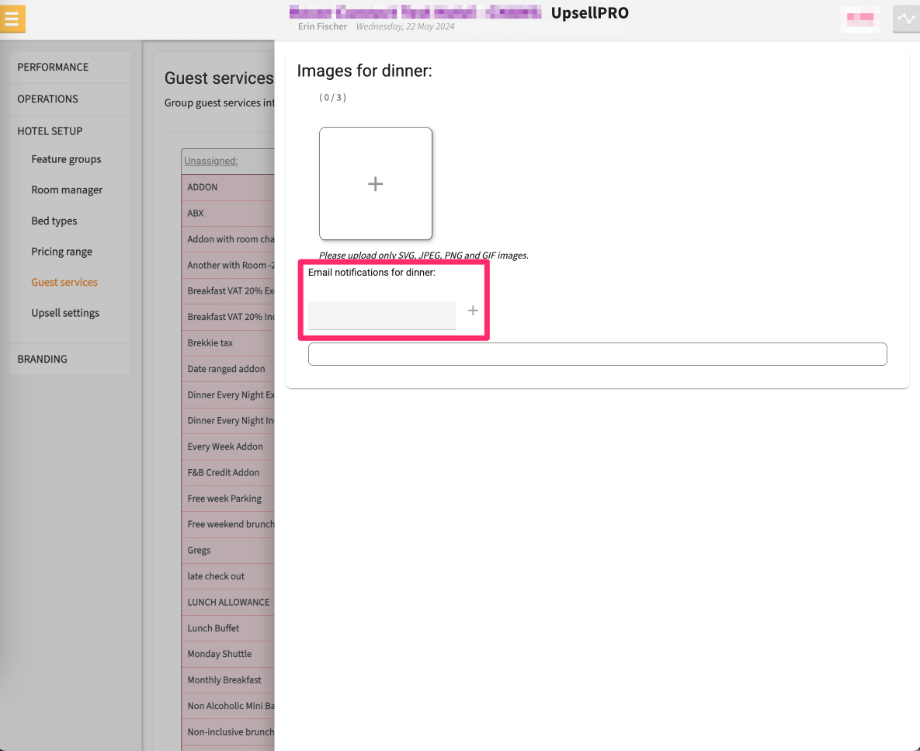This screenshot has height=751, width=920.
Task: Select LUNCH ALLOWANCE row
Action: click(x=228, y=602)
